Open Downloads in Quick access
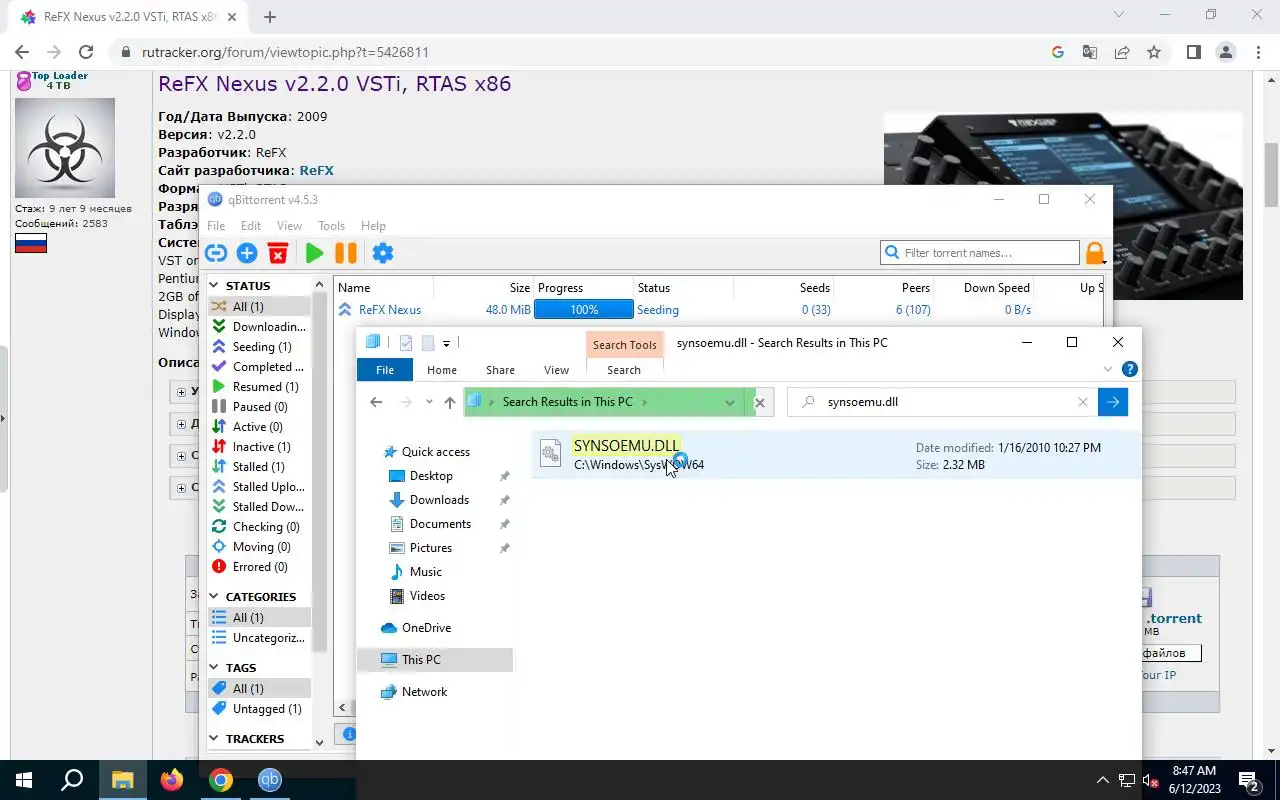Image resolution: width=1280 pixels, height=800 pixels. [x=439, y=500]
